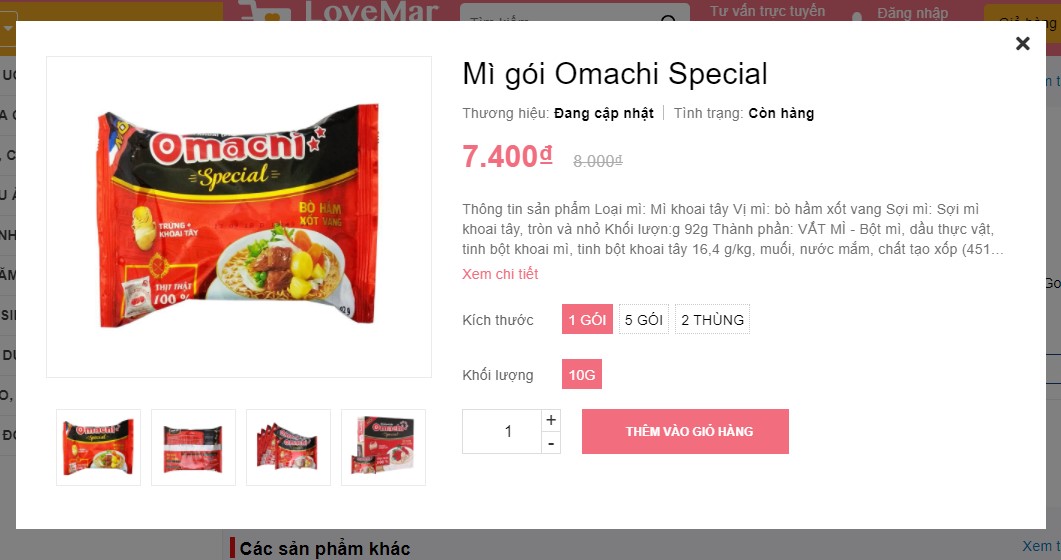
Task: Show the third multi-pack thumbnail
Action: pos(288,447)
